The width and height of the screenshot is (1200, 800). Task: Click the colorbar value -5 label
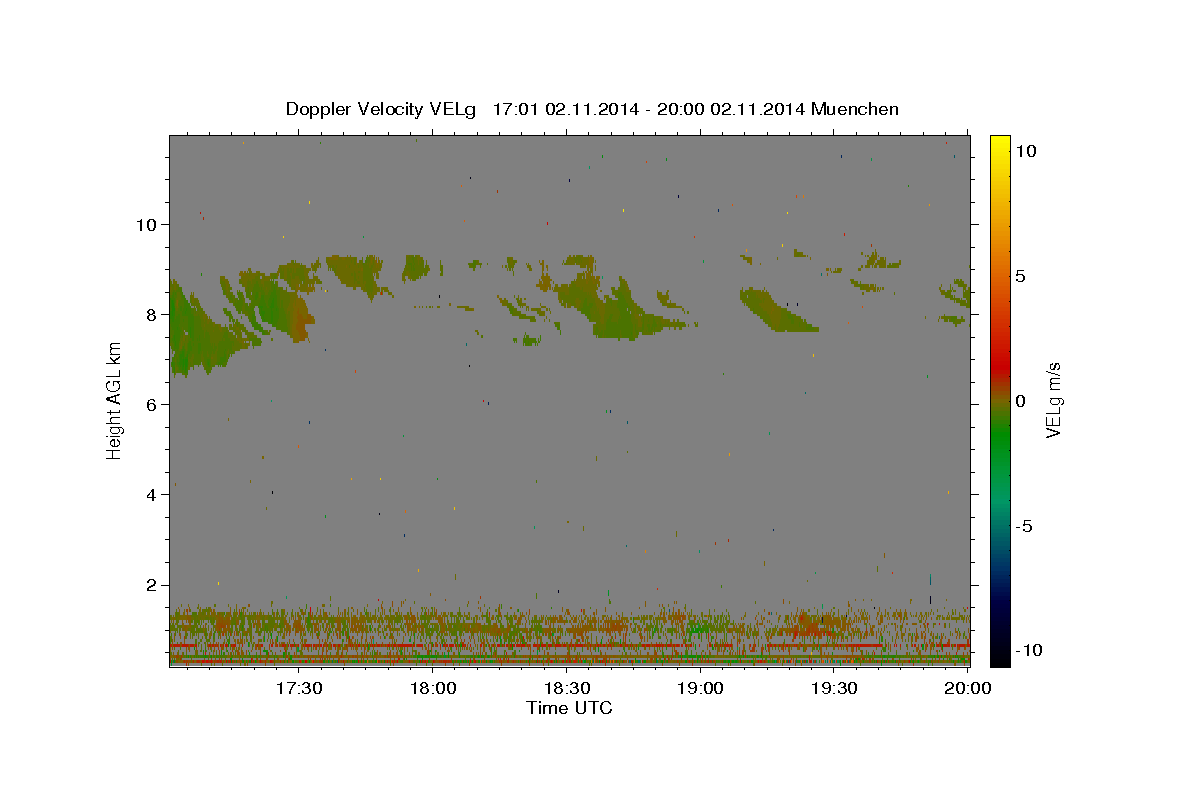click(1024, 526)
